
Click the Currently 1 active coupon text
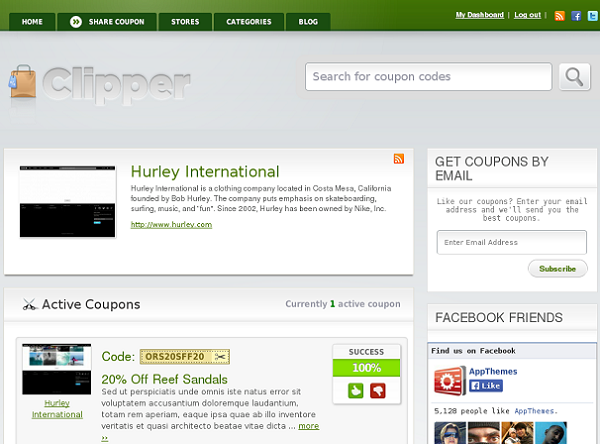click(343, 304)
